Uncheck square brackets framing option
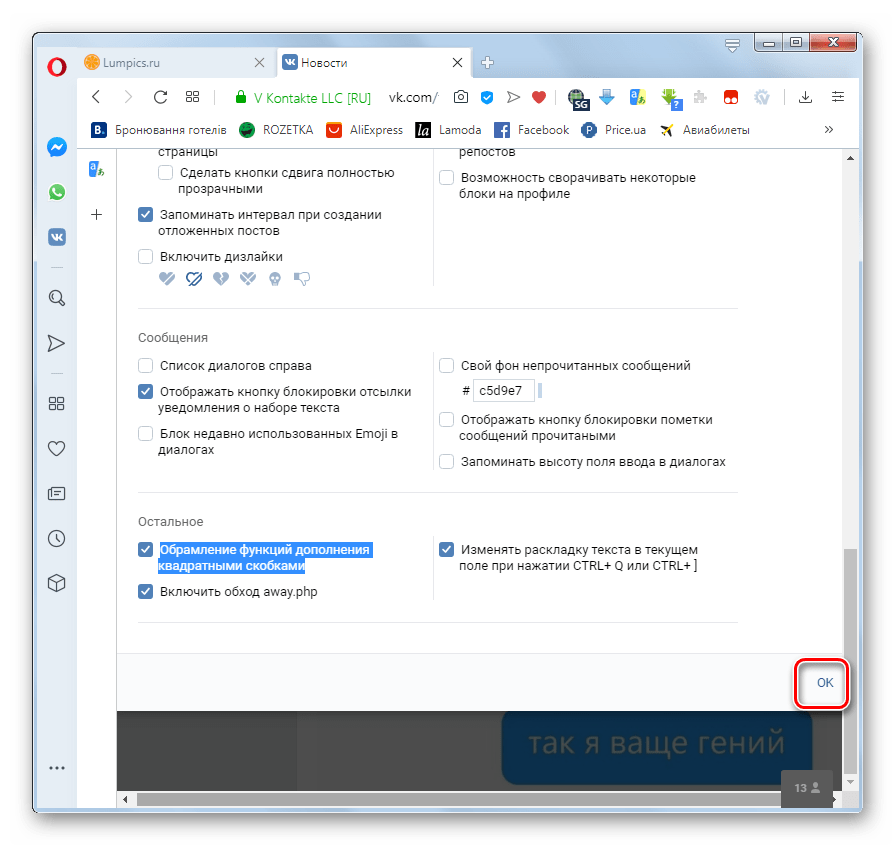This screenshot has height=846, width=896. click(146, 549)
